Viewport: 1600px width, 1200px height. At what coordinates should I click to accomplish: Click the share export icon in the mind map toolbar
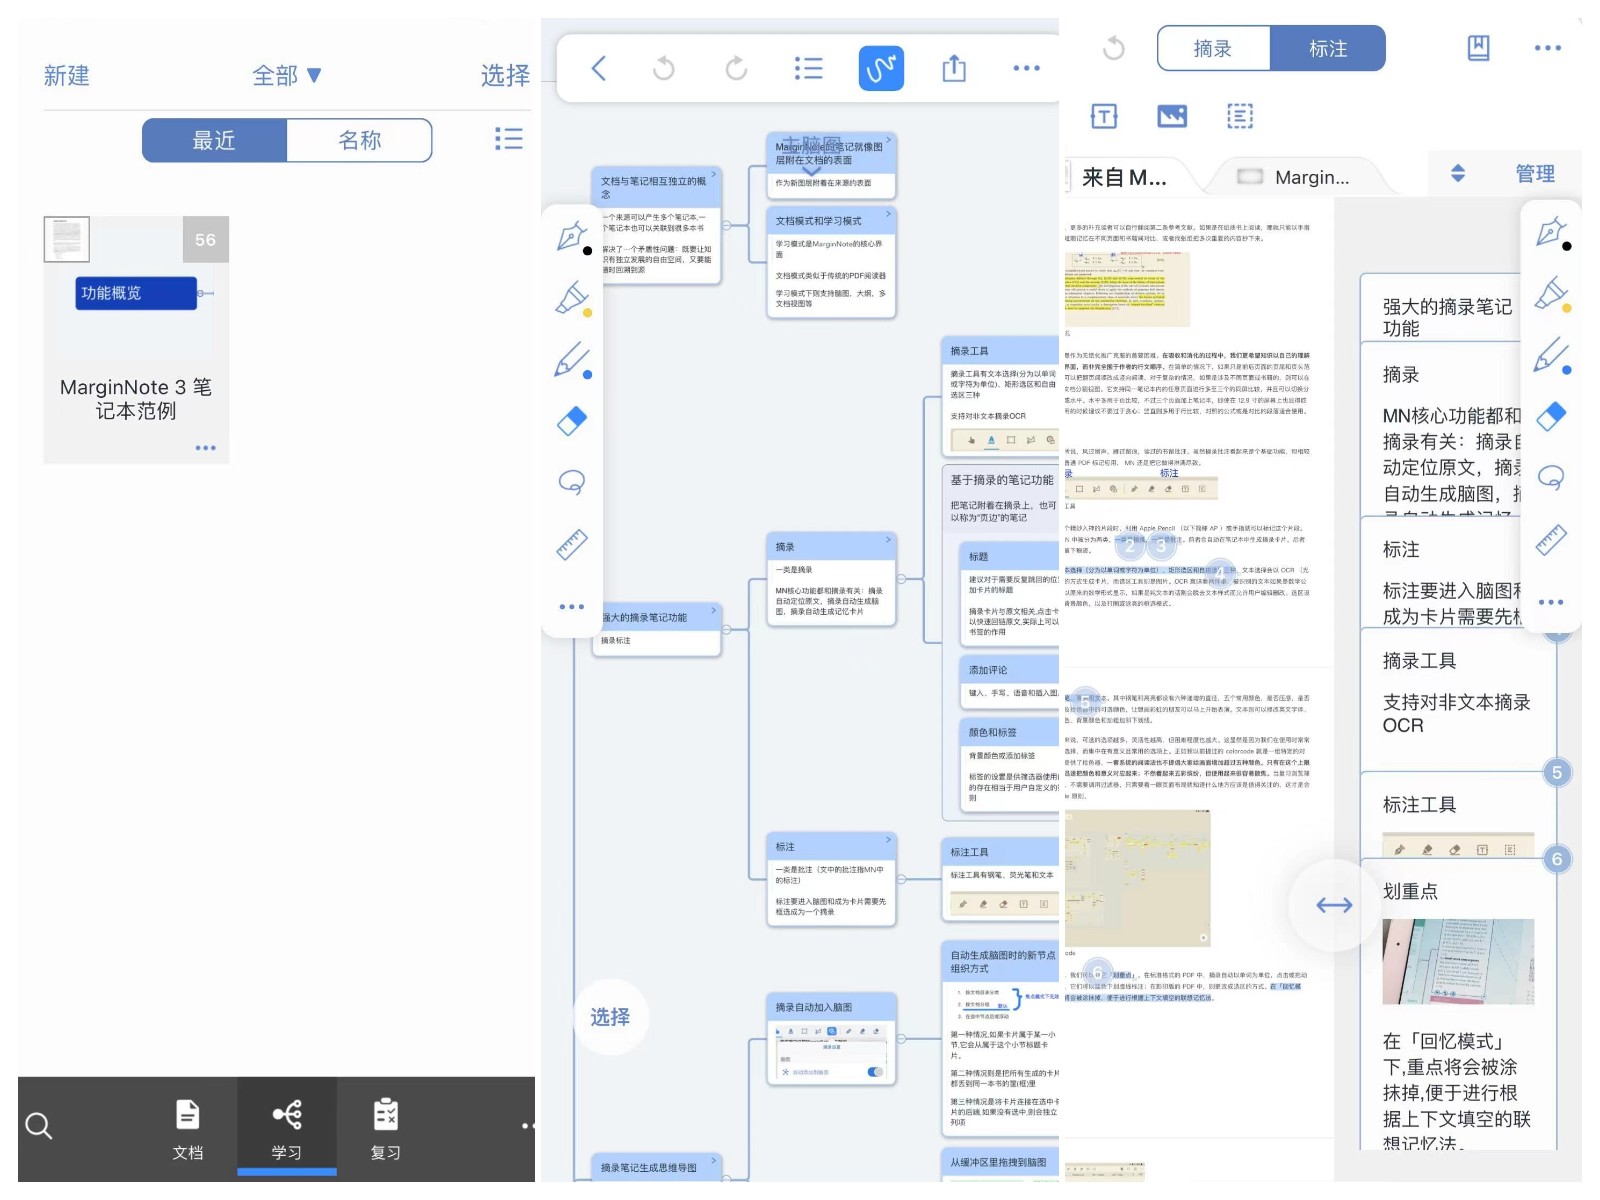tap(954, 68)
